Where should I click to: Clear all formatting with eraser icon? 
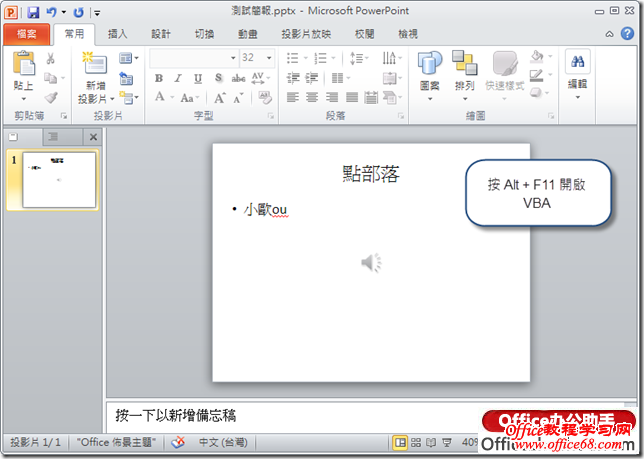[x=265, y=97]
